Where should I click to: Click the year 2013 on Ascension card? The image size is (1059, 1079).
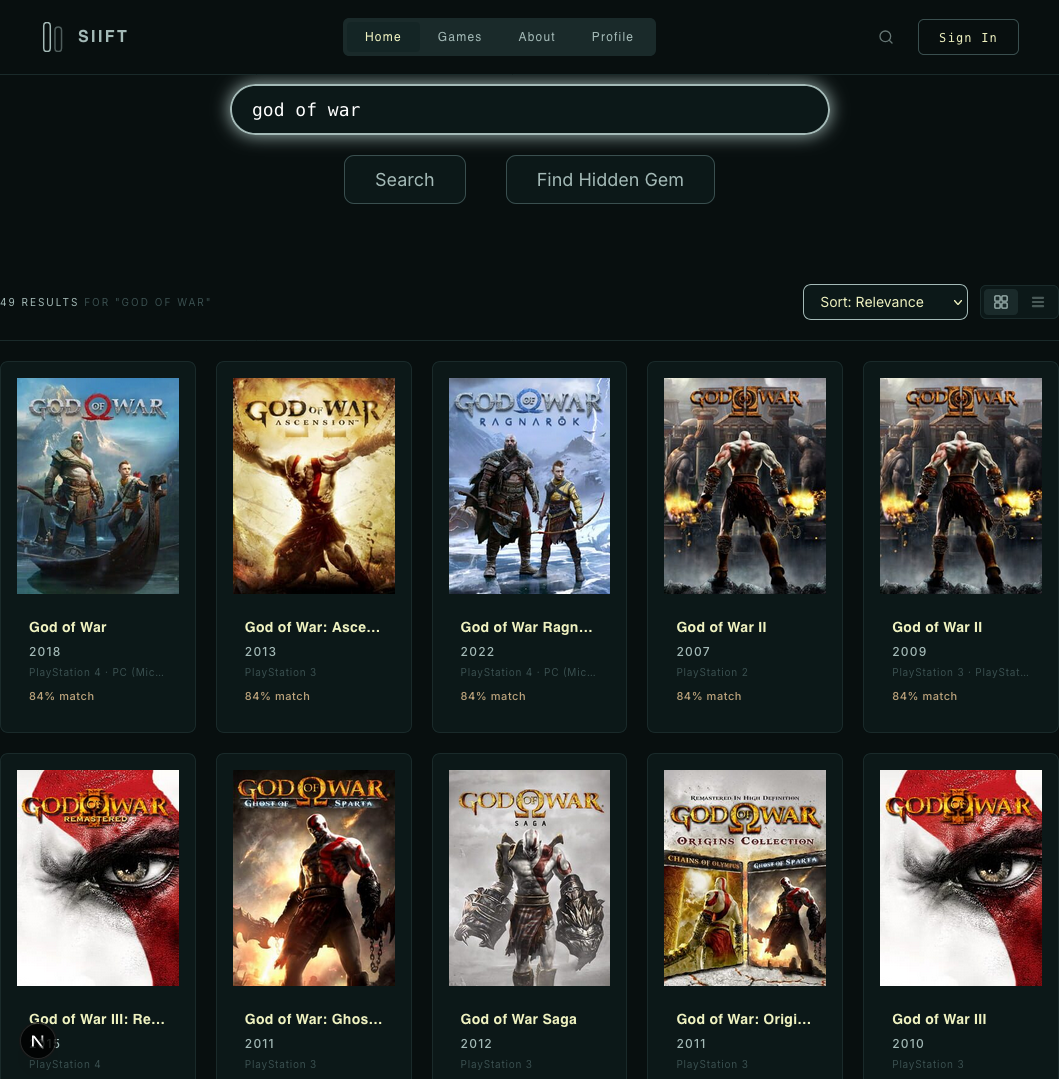[261, 652]
